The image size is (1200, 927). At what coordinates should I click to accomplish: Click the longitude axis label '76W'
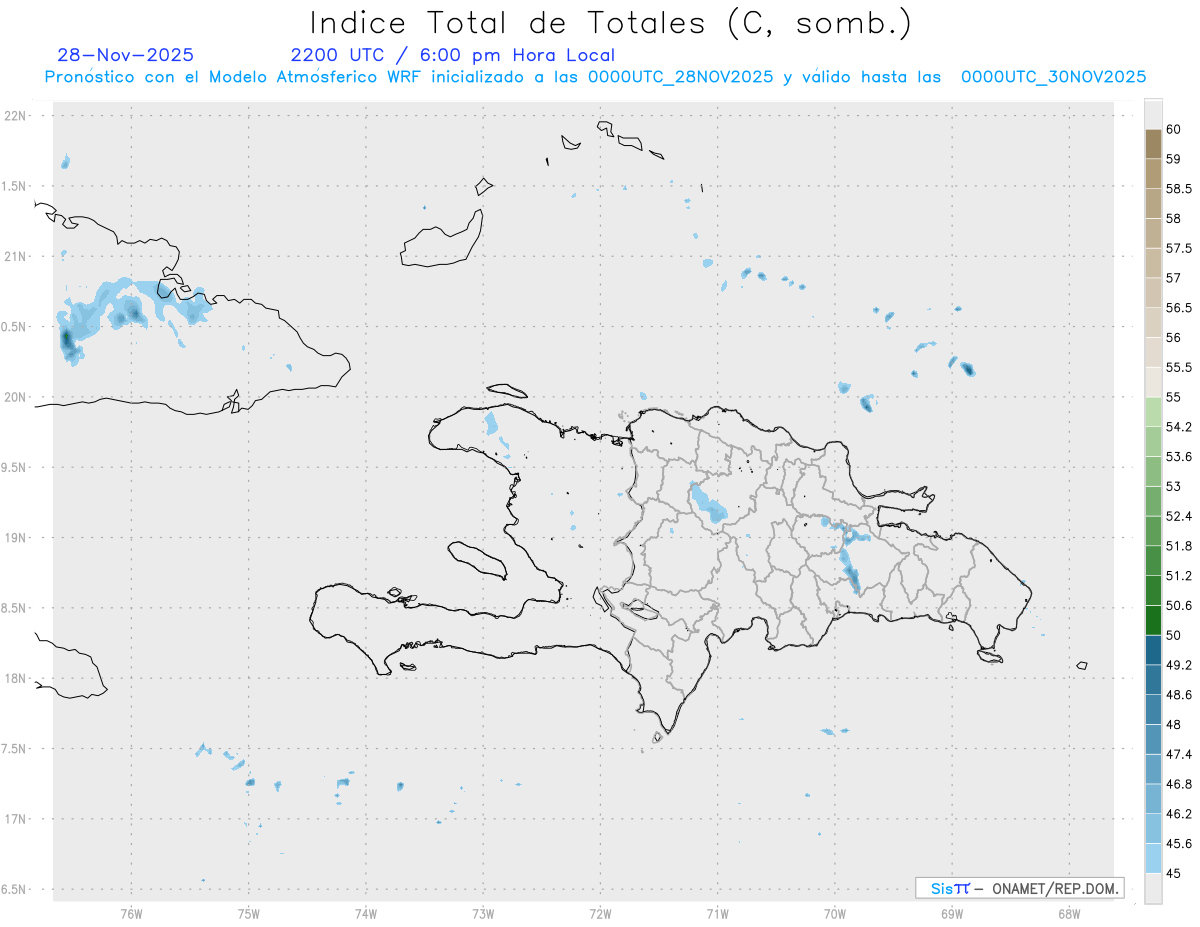tap(131, 914)
